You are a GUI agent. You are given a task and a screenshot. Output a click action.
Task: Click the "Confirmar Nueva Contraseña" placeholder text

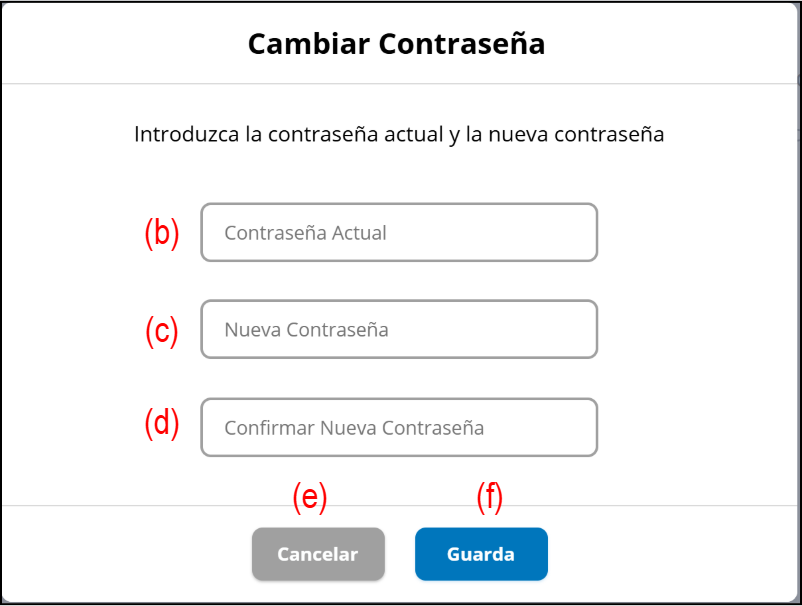[x=354, y=428]
